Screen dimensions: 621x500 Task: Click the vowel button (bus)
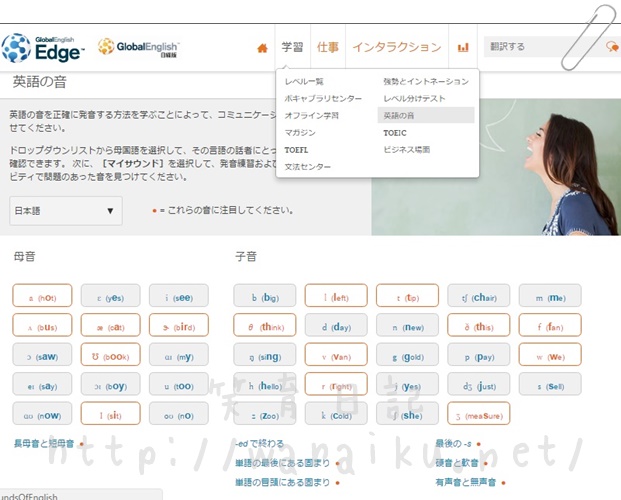click(x=42, y=325)
